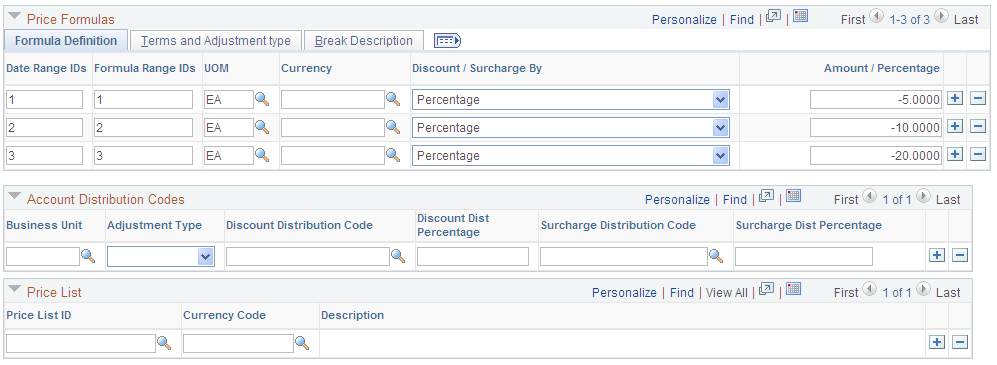This screenshot has width=997, height=365.
Task: Open the UOM lookup in the first formula row
Action: 263,99
